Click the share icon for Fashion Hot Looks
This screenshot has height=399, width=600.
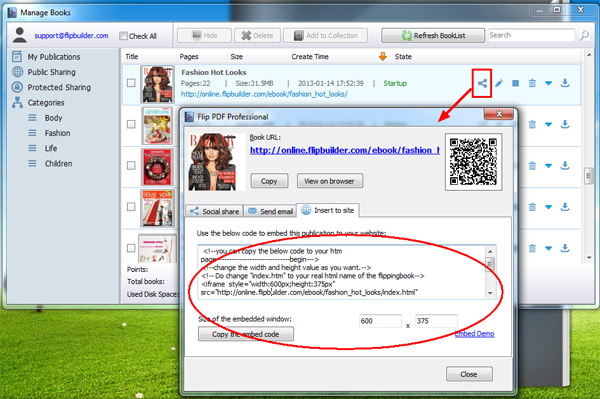pos(482,83)
